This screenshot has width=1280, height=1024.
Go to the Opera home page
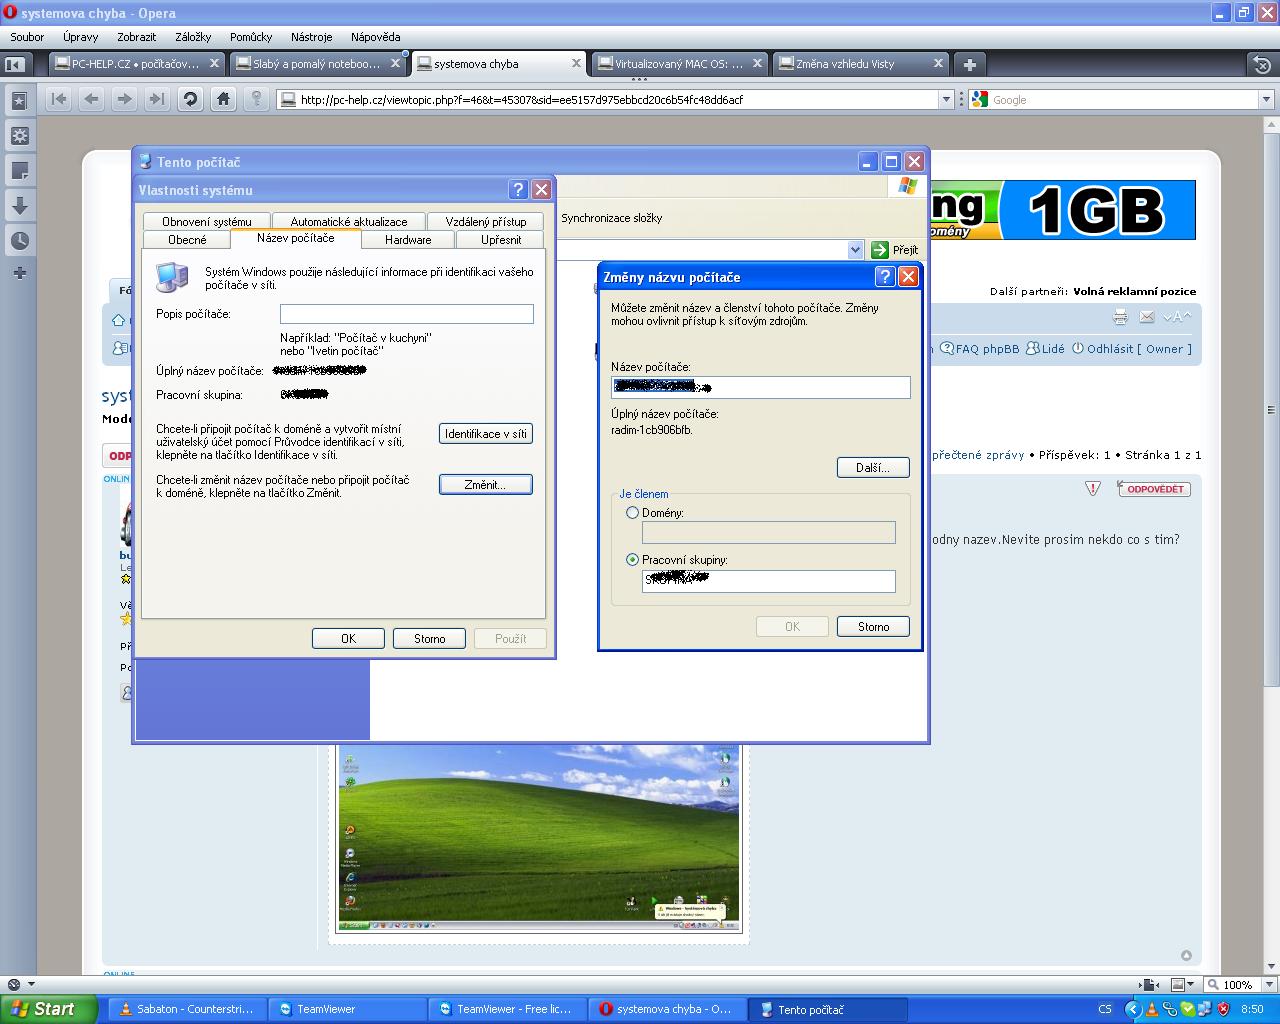click(x=223, y=99)
